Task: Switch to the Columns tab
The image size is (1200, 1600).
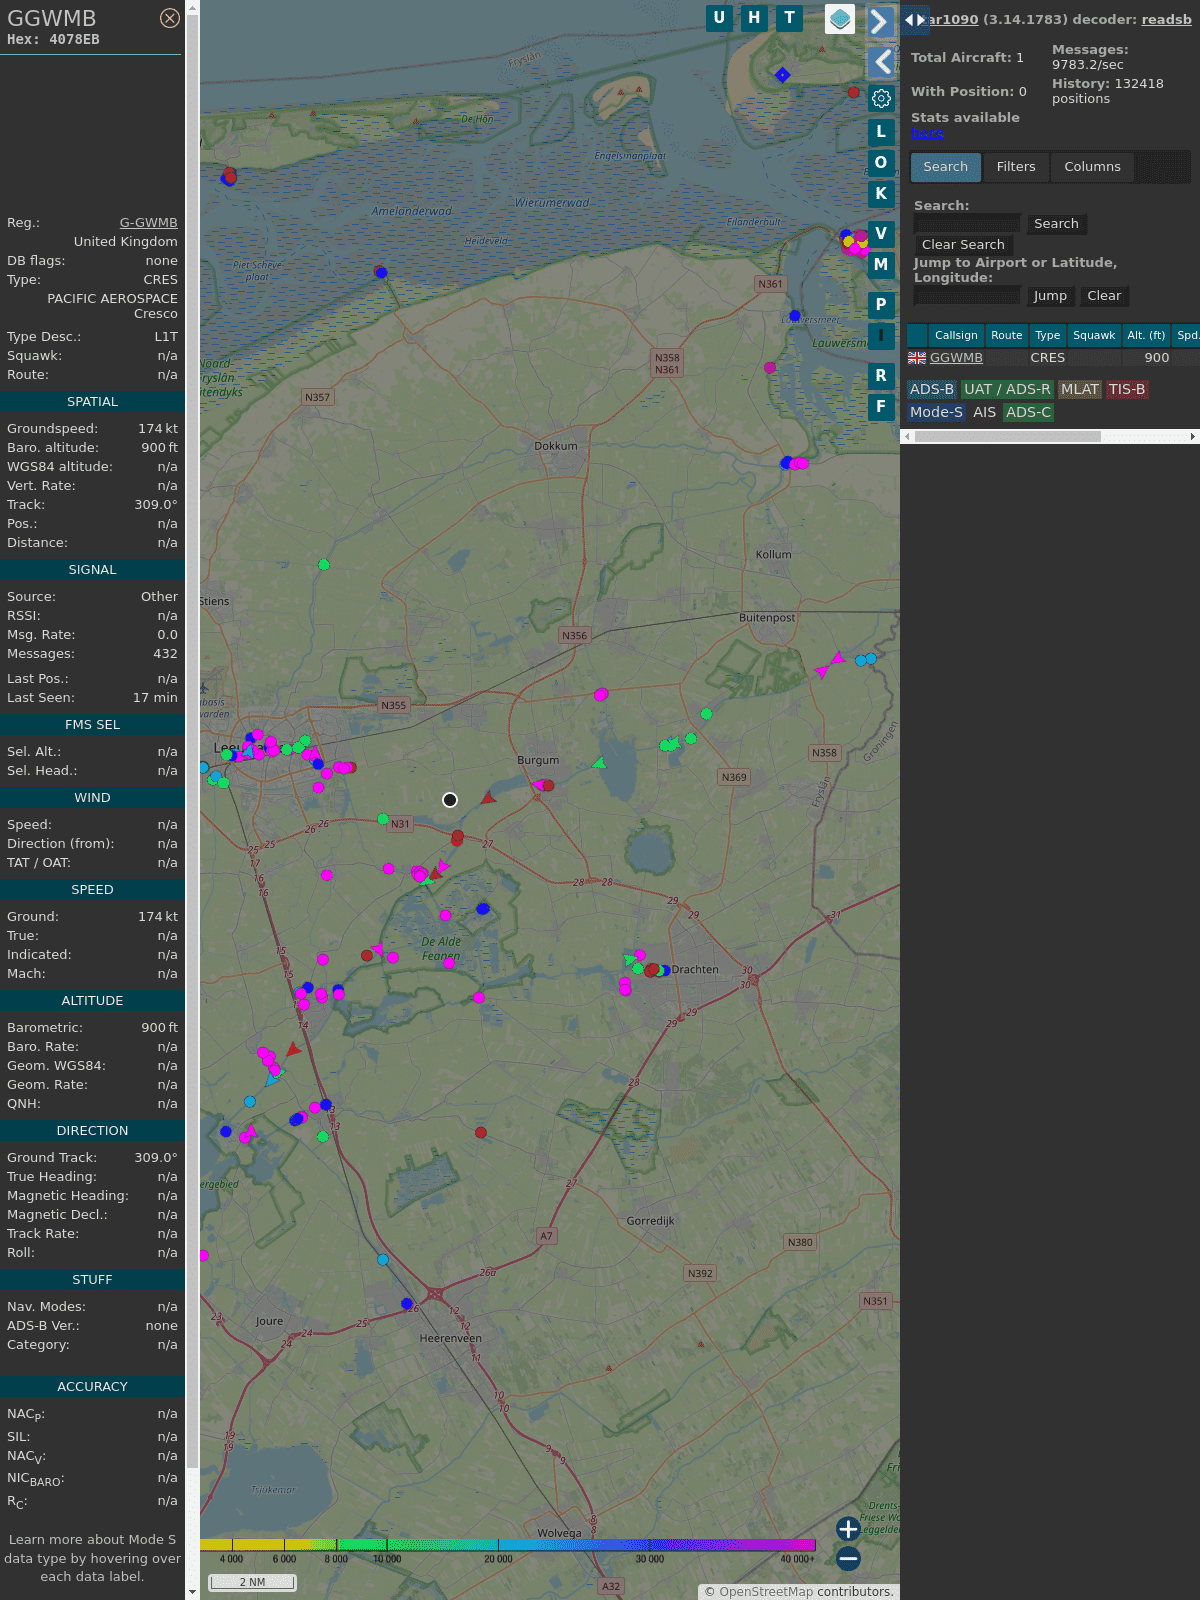Action: point(1092,167)
